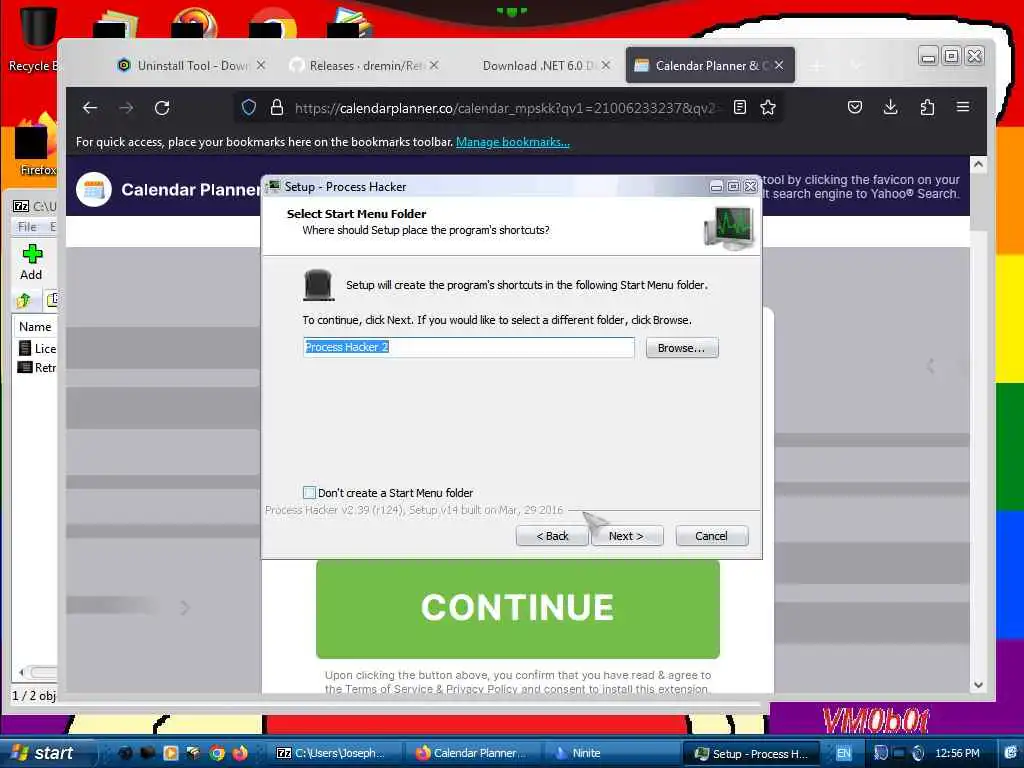This screenshot has width=1024, height=768.
Task: Close the Calendar Planner tab
Action: 779,65
